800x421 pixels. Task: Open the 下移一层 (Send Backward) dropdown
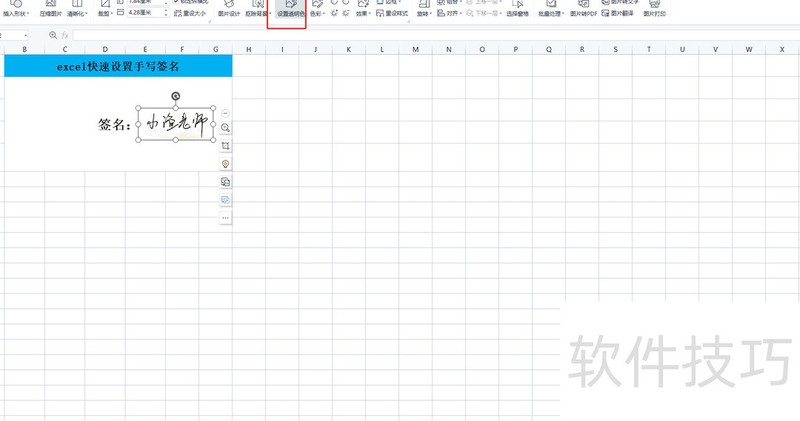click(x=484, y=13)
